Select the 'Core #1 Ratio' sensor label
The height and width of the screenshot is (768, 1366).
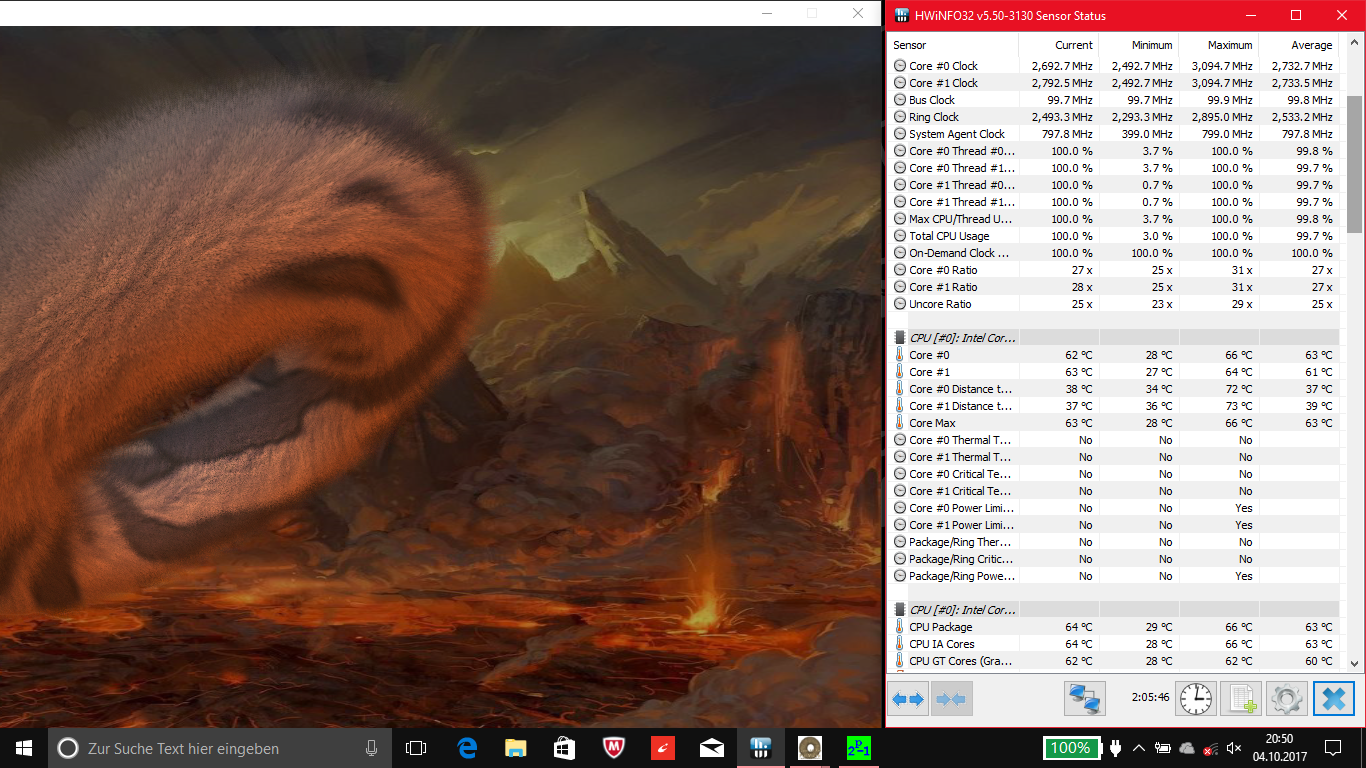pyautogui.click(x=943, y=287)
